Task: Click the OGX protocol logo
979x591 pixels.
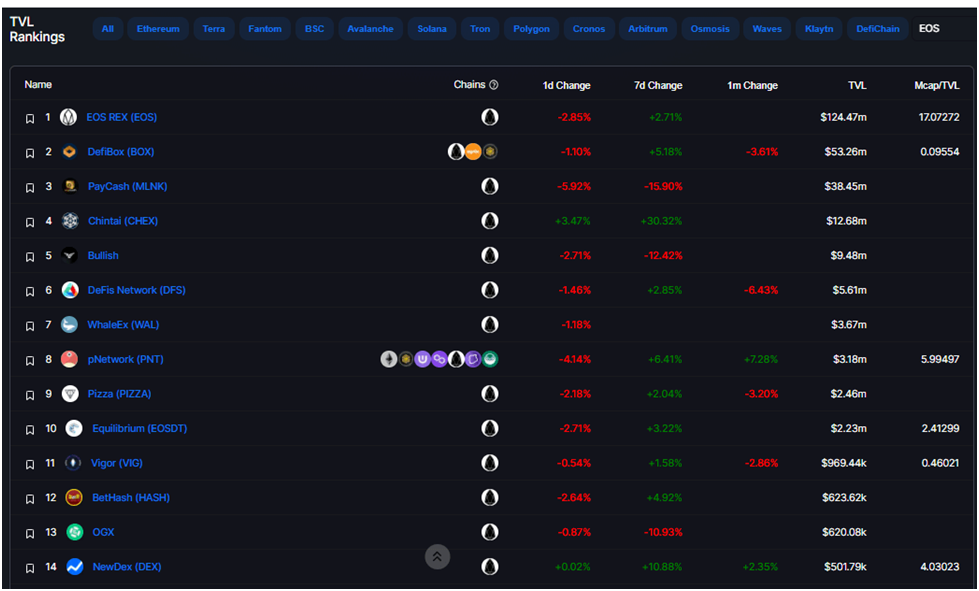Action: pyautogui.click(x=75, y=532)
